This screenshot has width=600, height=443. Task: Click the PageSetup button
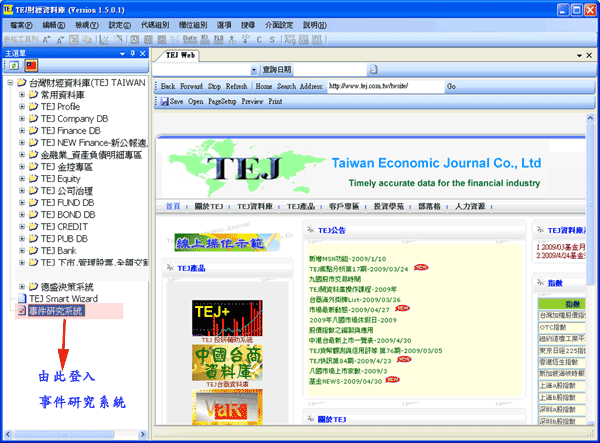pos(222,101)
